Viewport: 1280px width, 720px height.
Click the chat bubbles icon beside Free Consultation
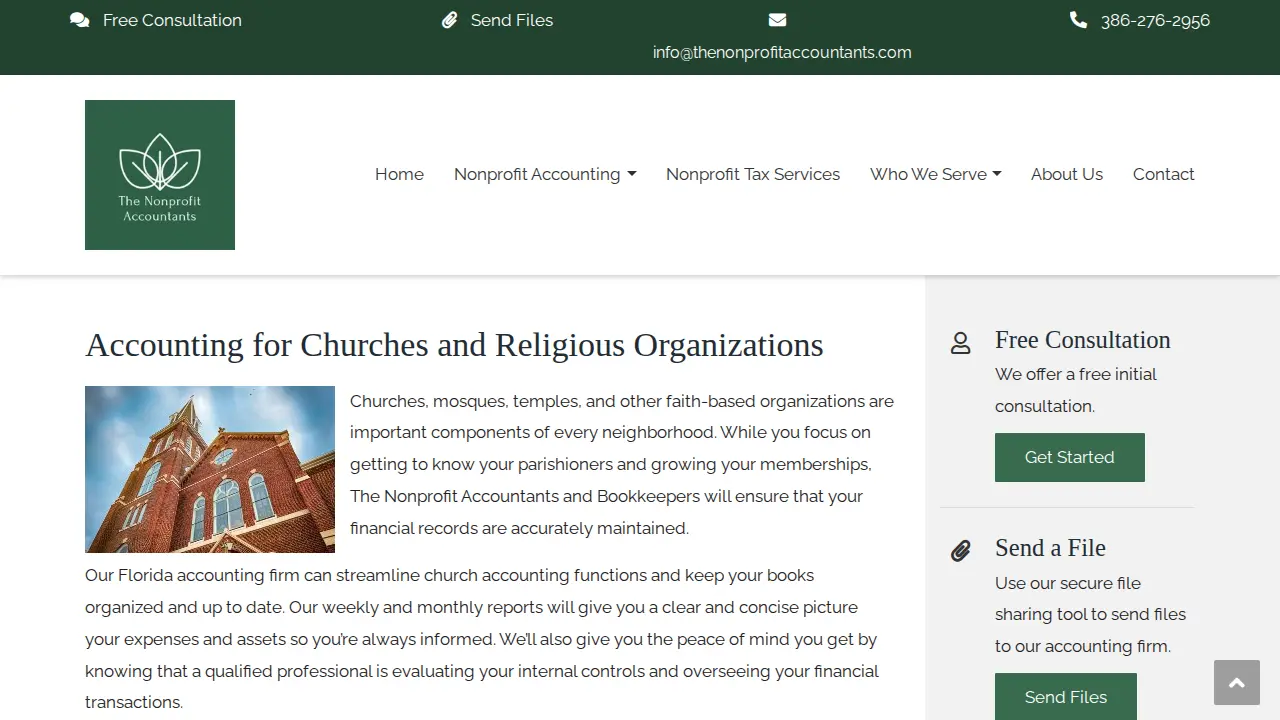(79, 20)
